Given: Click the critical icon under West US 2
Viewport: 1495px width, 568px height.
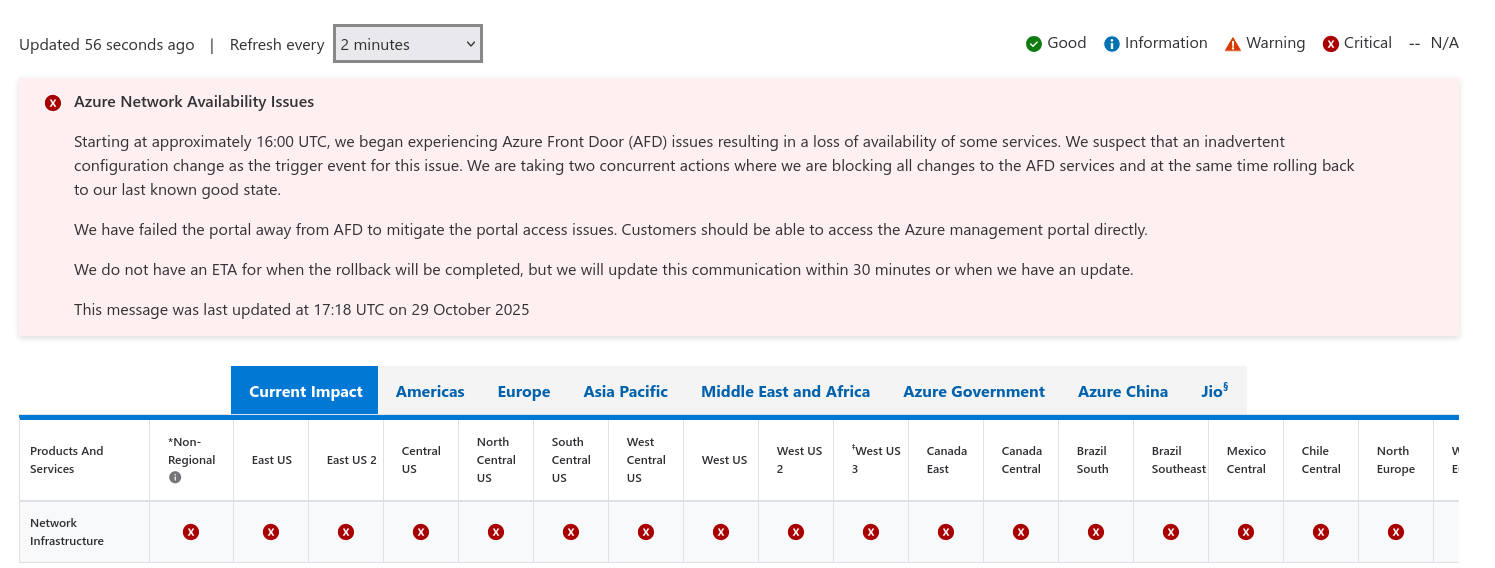Looking at the screenshot, I should click(796, 532).
